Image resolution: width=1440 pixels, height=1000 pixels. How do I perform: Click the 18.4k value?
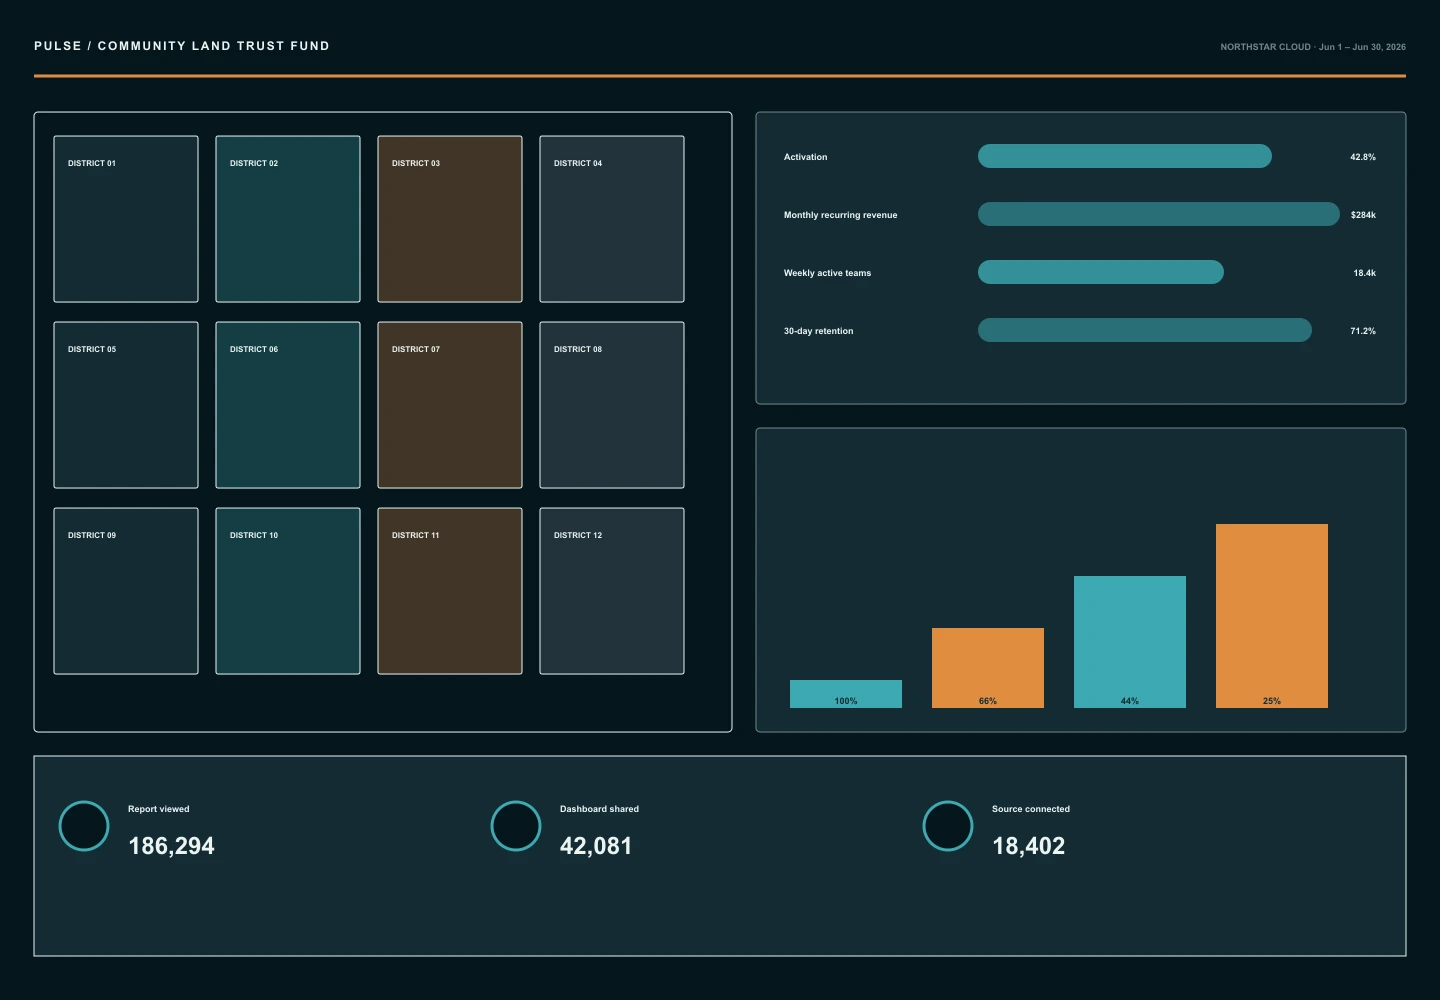1364,273
